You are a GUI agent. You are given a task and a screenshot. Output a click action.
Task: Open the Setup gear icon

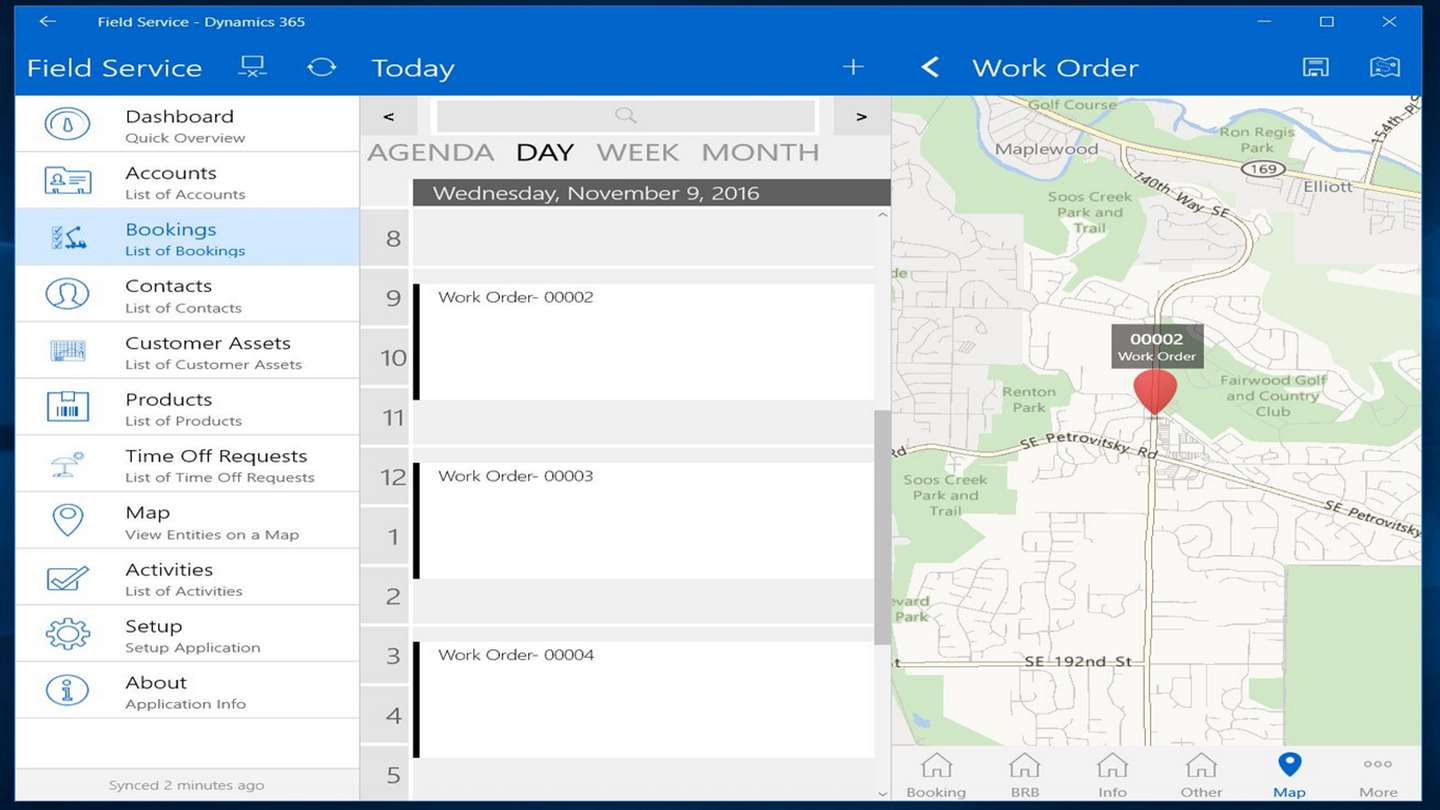coord(68,634)
